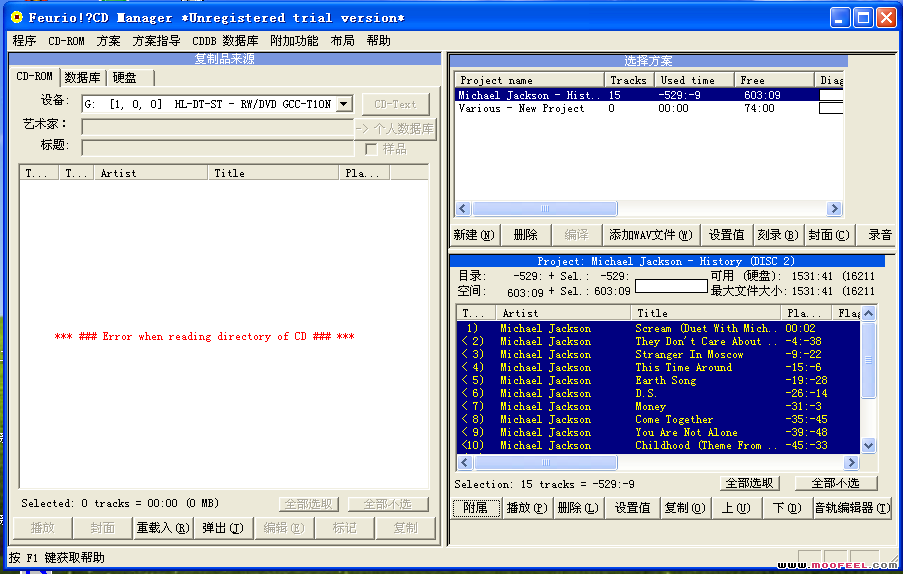Switch to the 硬盘 tab
The image size is (903, 574).
[124, 78]
